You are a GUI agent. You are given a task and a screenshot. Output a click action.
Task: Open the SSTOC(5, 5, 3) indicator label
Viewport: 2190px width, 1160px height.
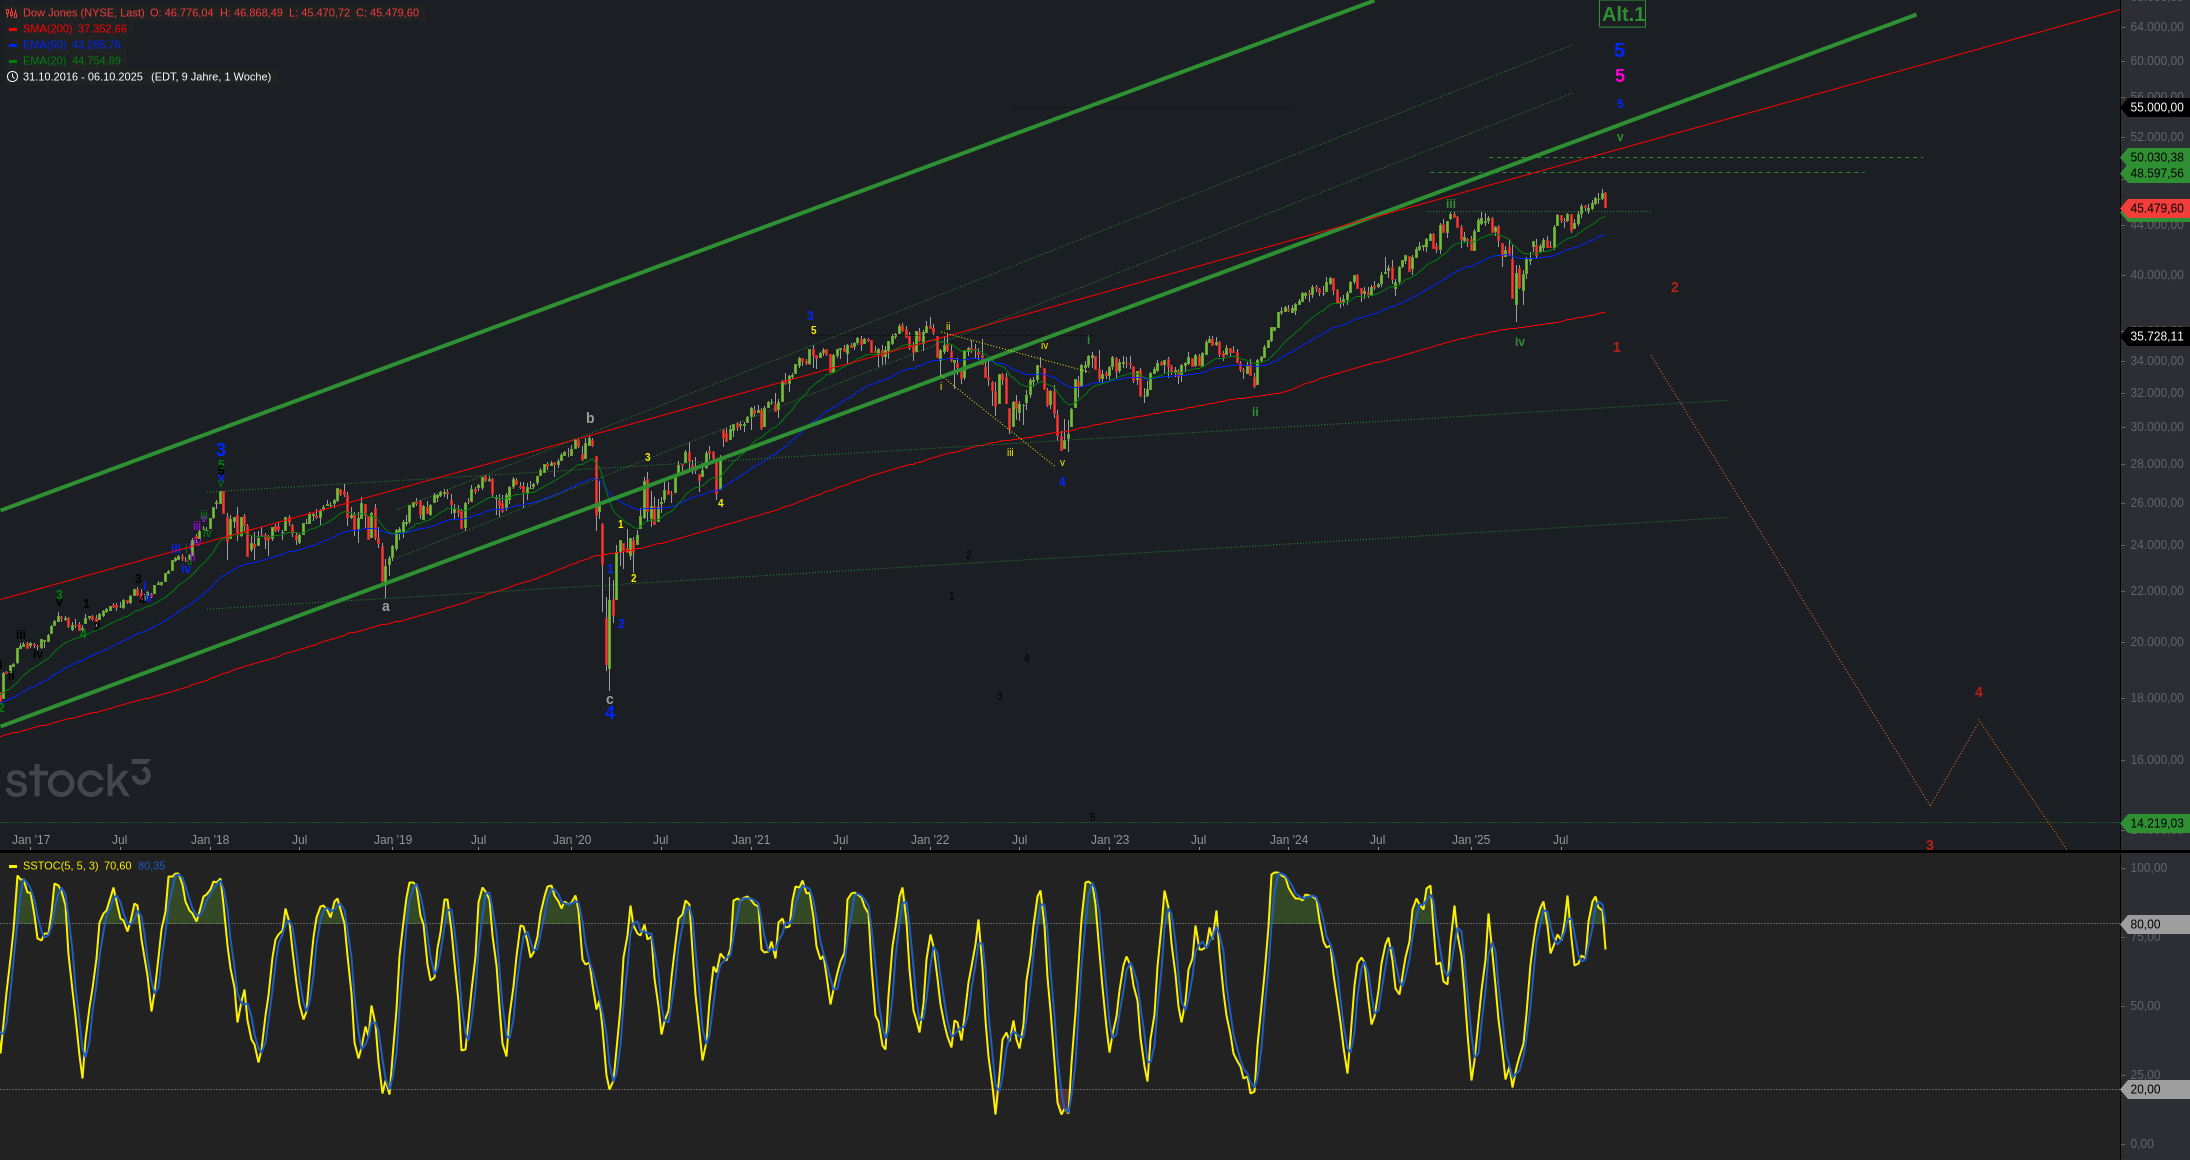tap(60, 866)
